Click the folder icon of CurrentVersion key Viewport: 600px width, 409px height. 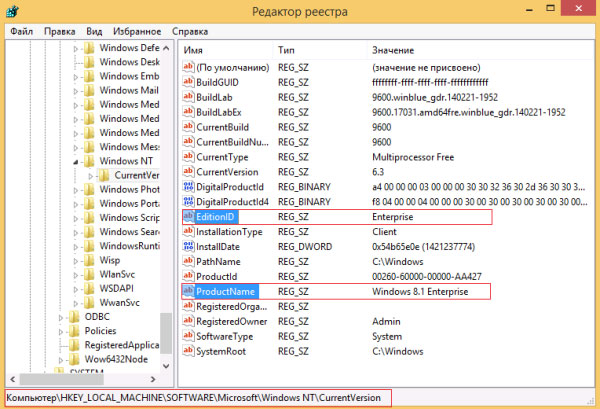click(x=104, y=175)
